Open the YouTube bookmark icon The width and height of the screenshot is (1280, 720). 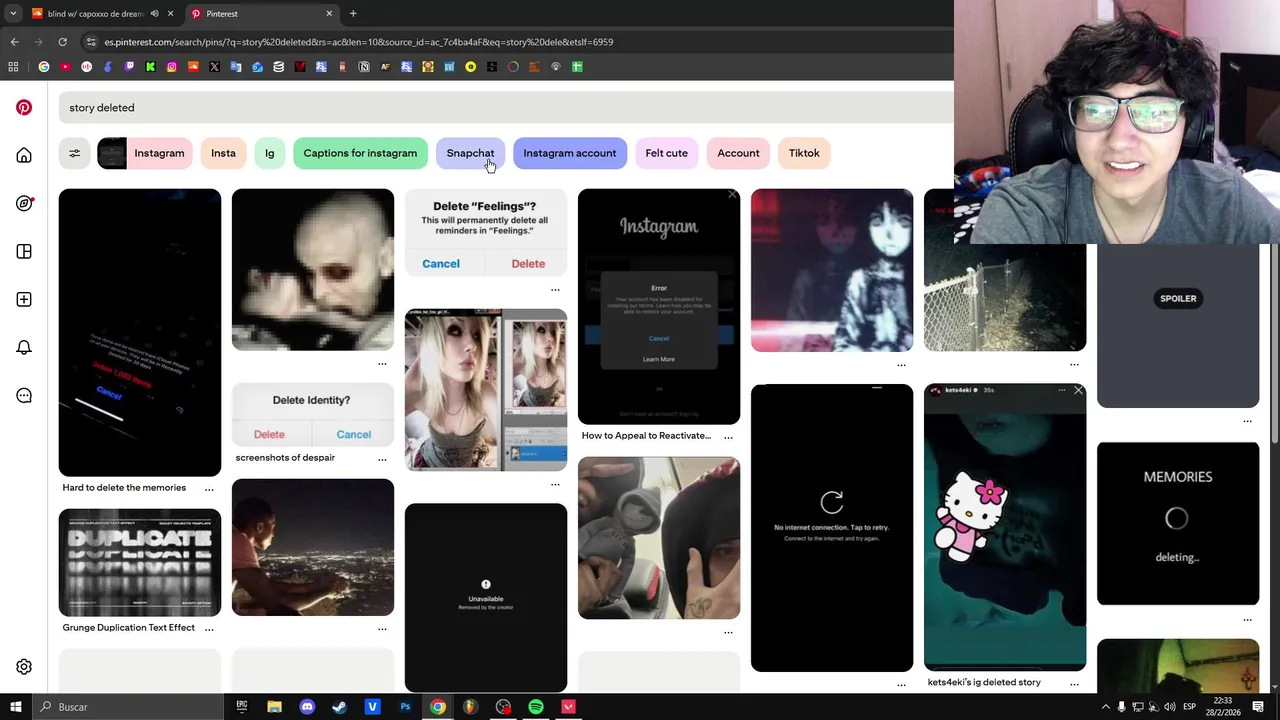click(x=65, y=67)
